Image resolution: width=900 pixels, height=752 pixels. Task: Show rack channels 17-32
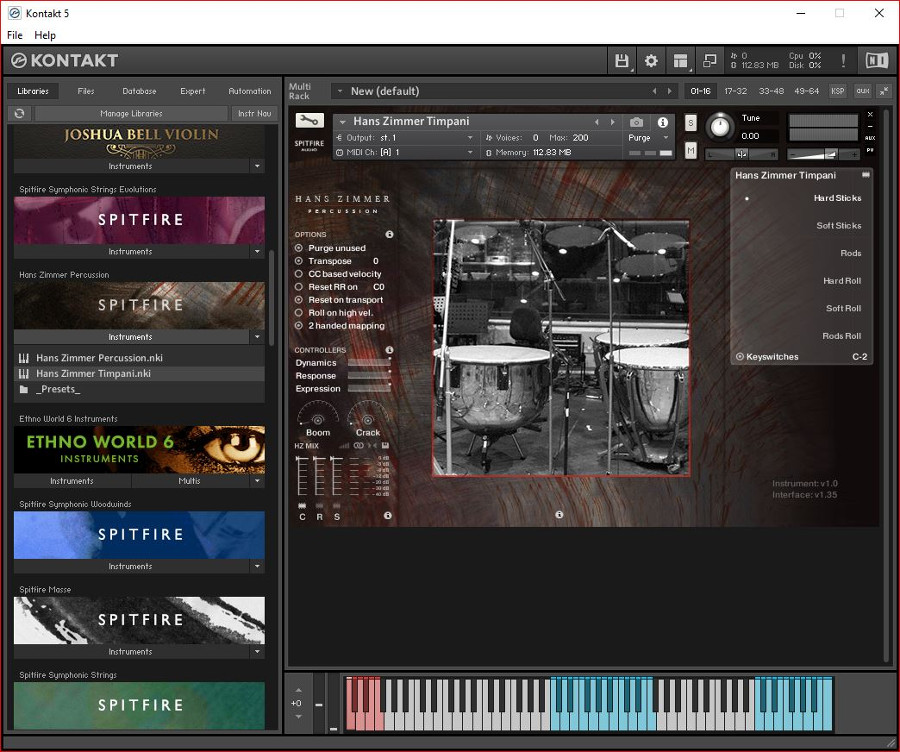tap(735, 91)
